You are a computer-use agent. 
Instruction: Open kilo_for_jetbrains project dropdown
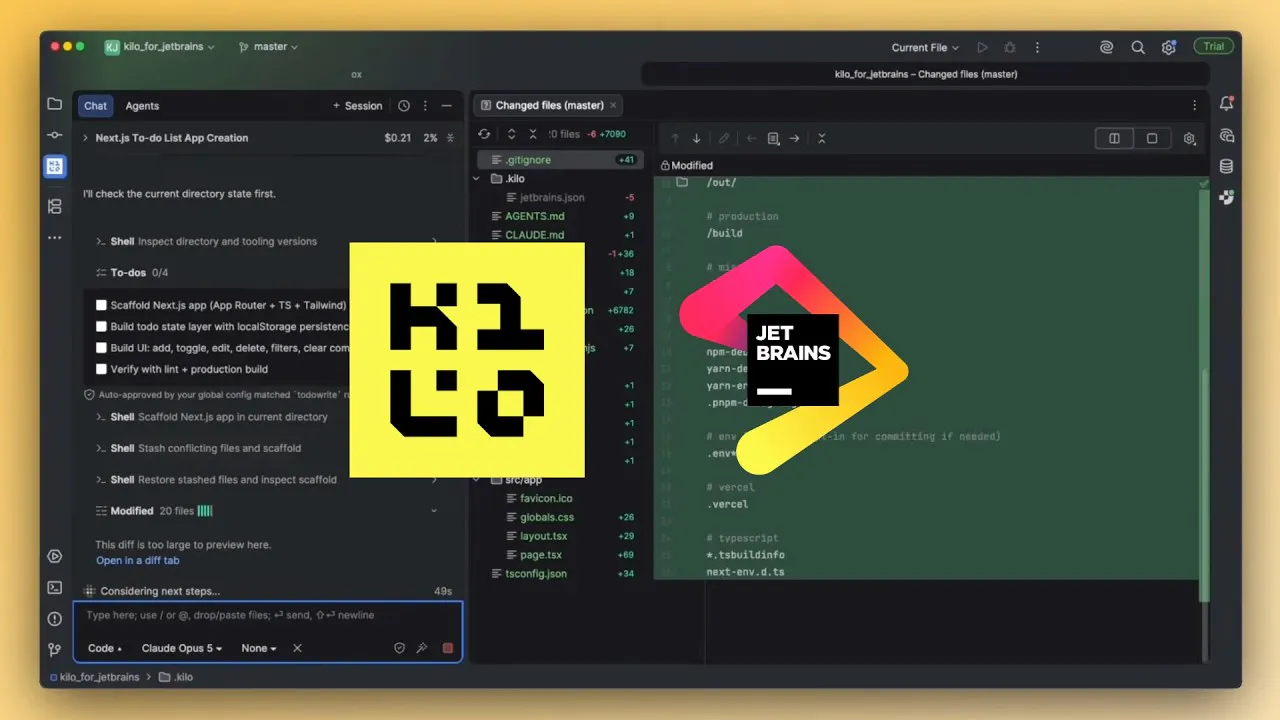coord(160,47)
